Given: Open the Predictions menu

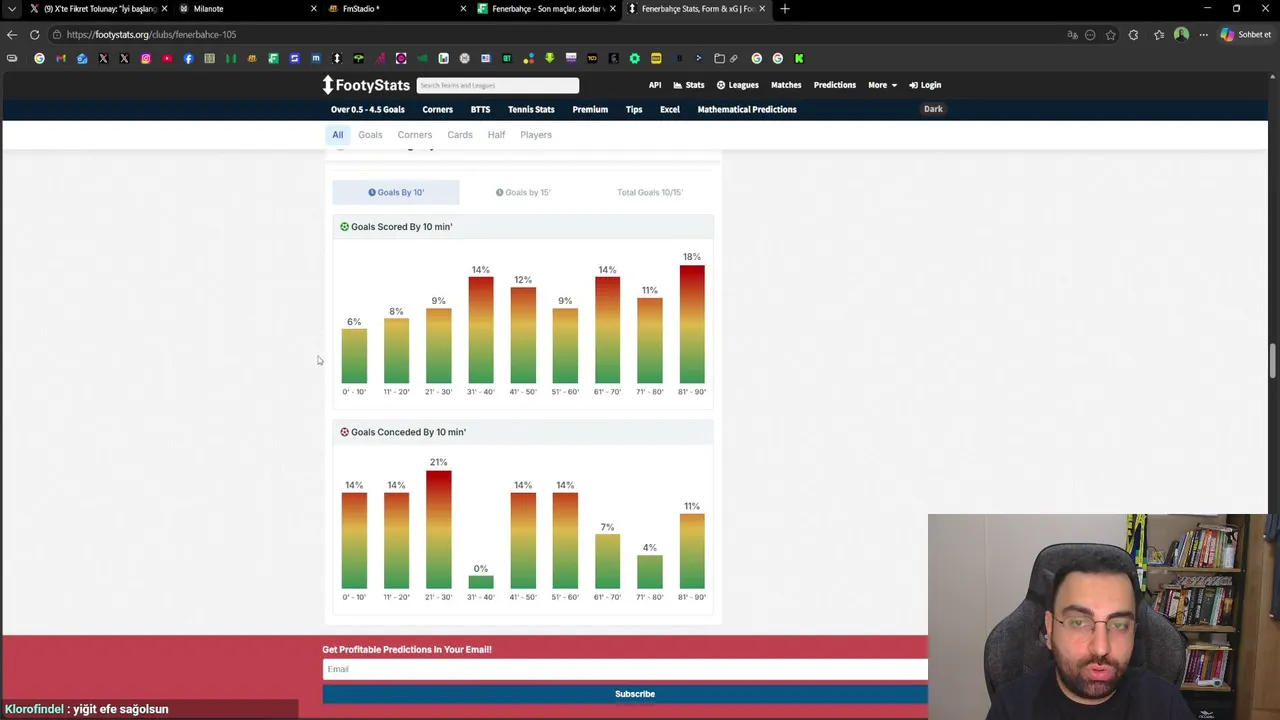Looking at the screenshot, I should [x=835, y=85].
